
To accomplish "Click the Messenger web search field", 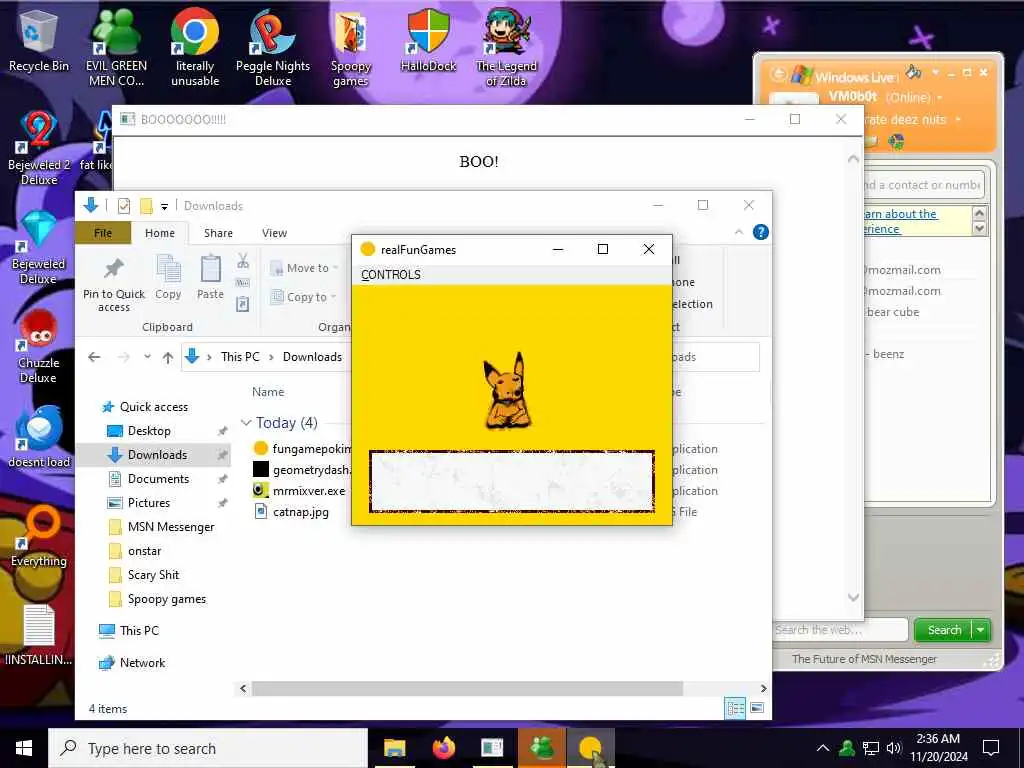I will (840, 630).
